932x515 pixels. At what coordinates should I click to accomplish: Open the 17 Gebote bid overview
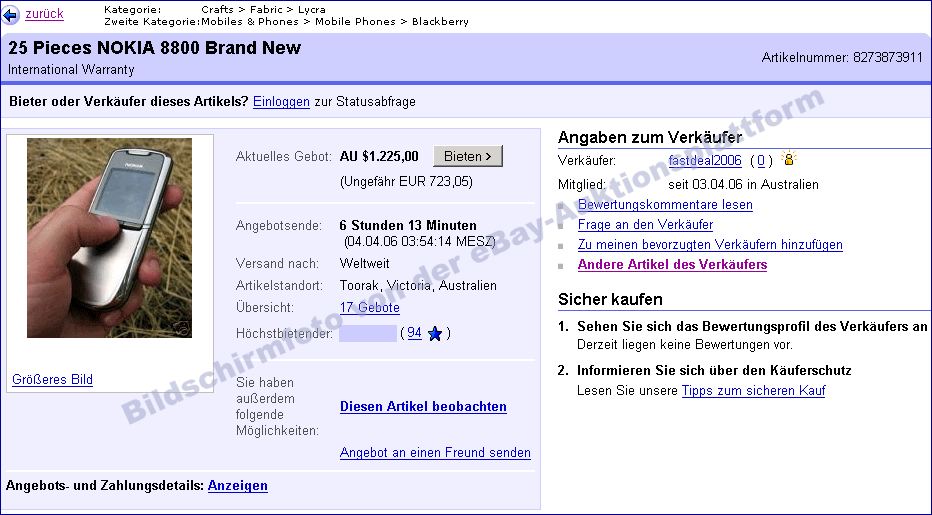click(x=370, y=307)
